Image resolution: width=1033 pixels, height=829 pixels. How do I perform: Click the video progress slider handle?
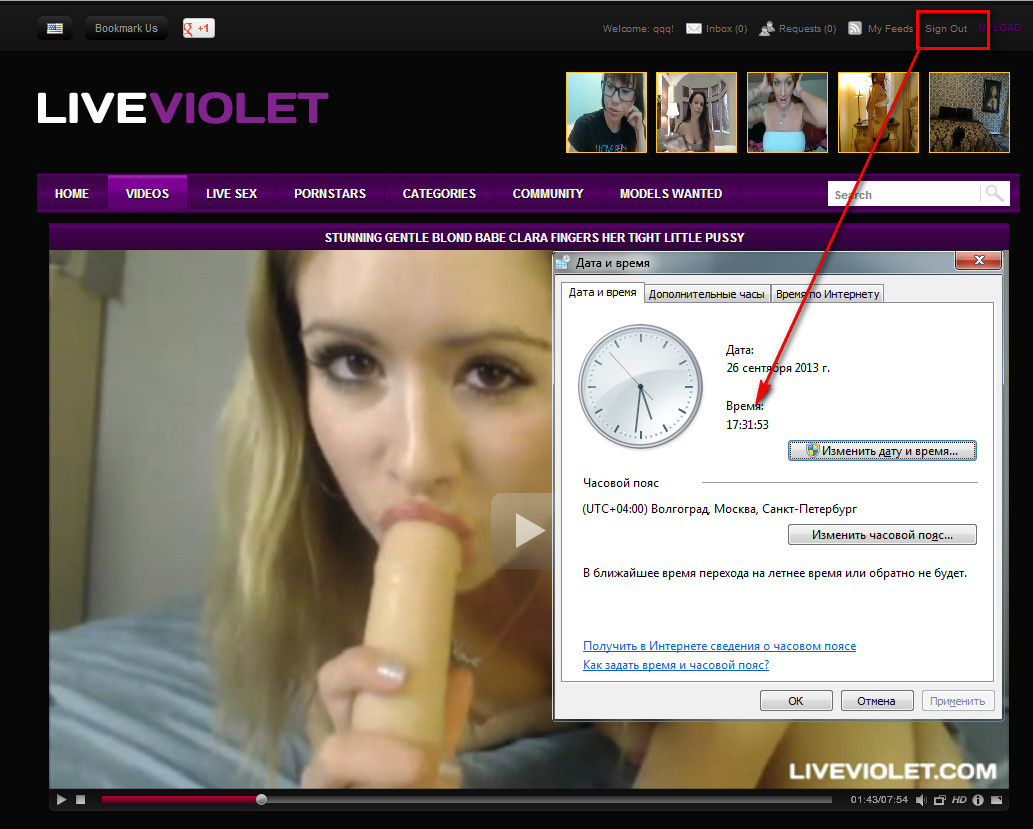coord(261,800)
